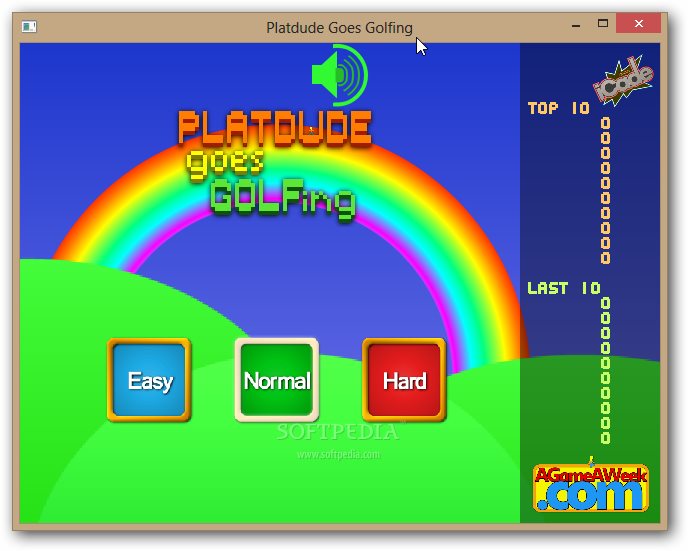Click the iCade logo badge
Screen dimensions: 688x551
(x=623, y=81)
